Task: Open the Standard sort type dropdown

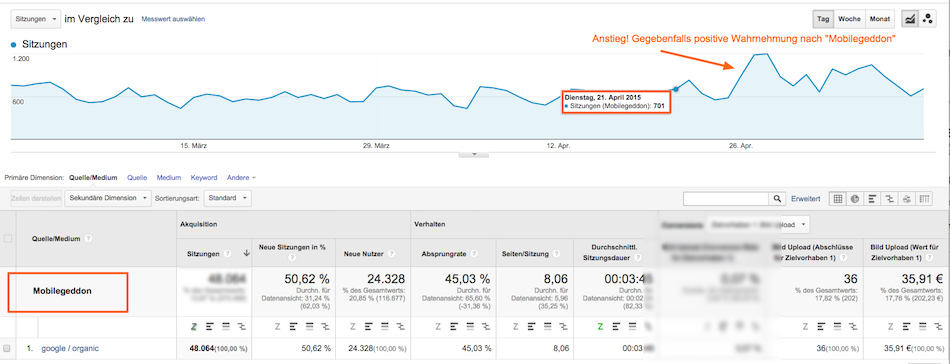Action: (x=227, y=198)
